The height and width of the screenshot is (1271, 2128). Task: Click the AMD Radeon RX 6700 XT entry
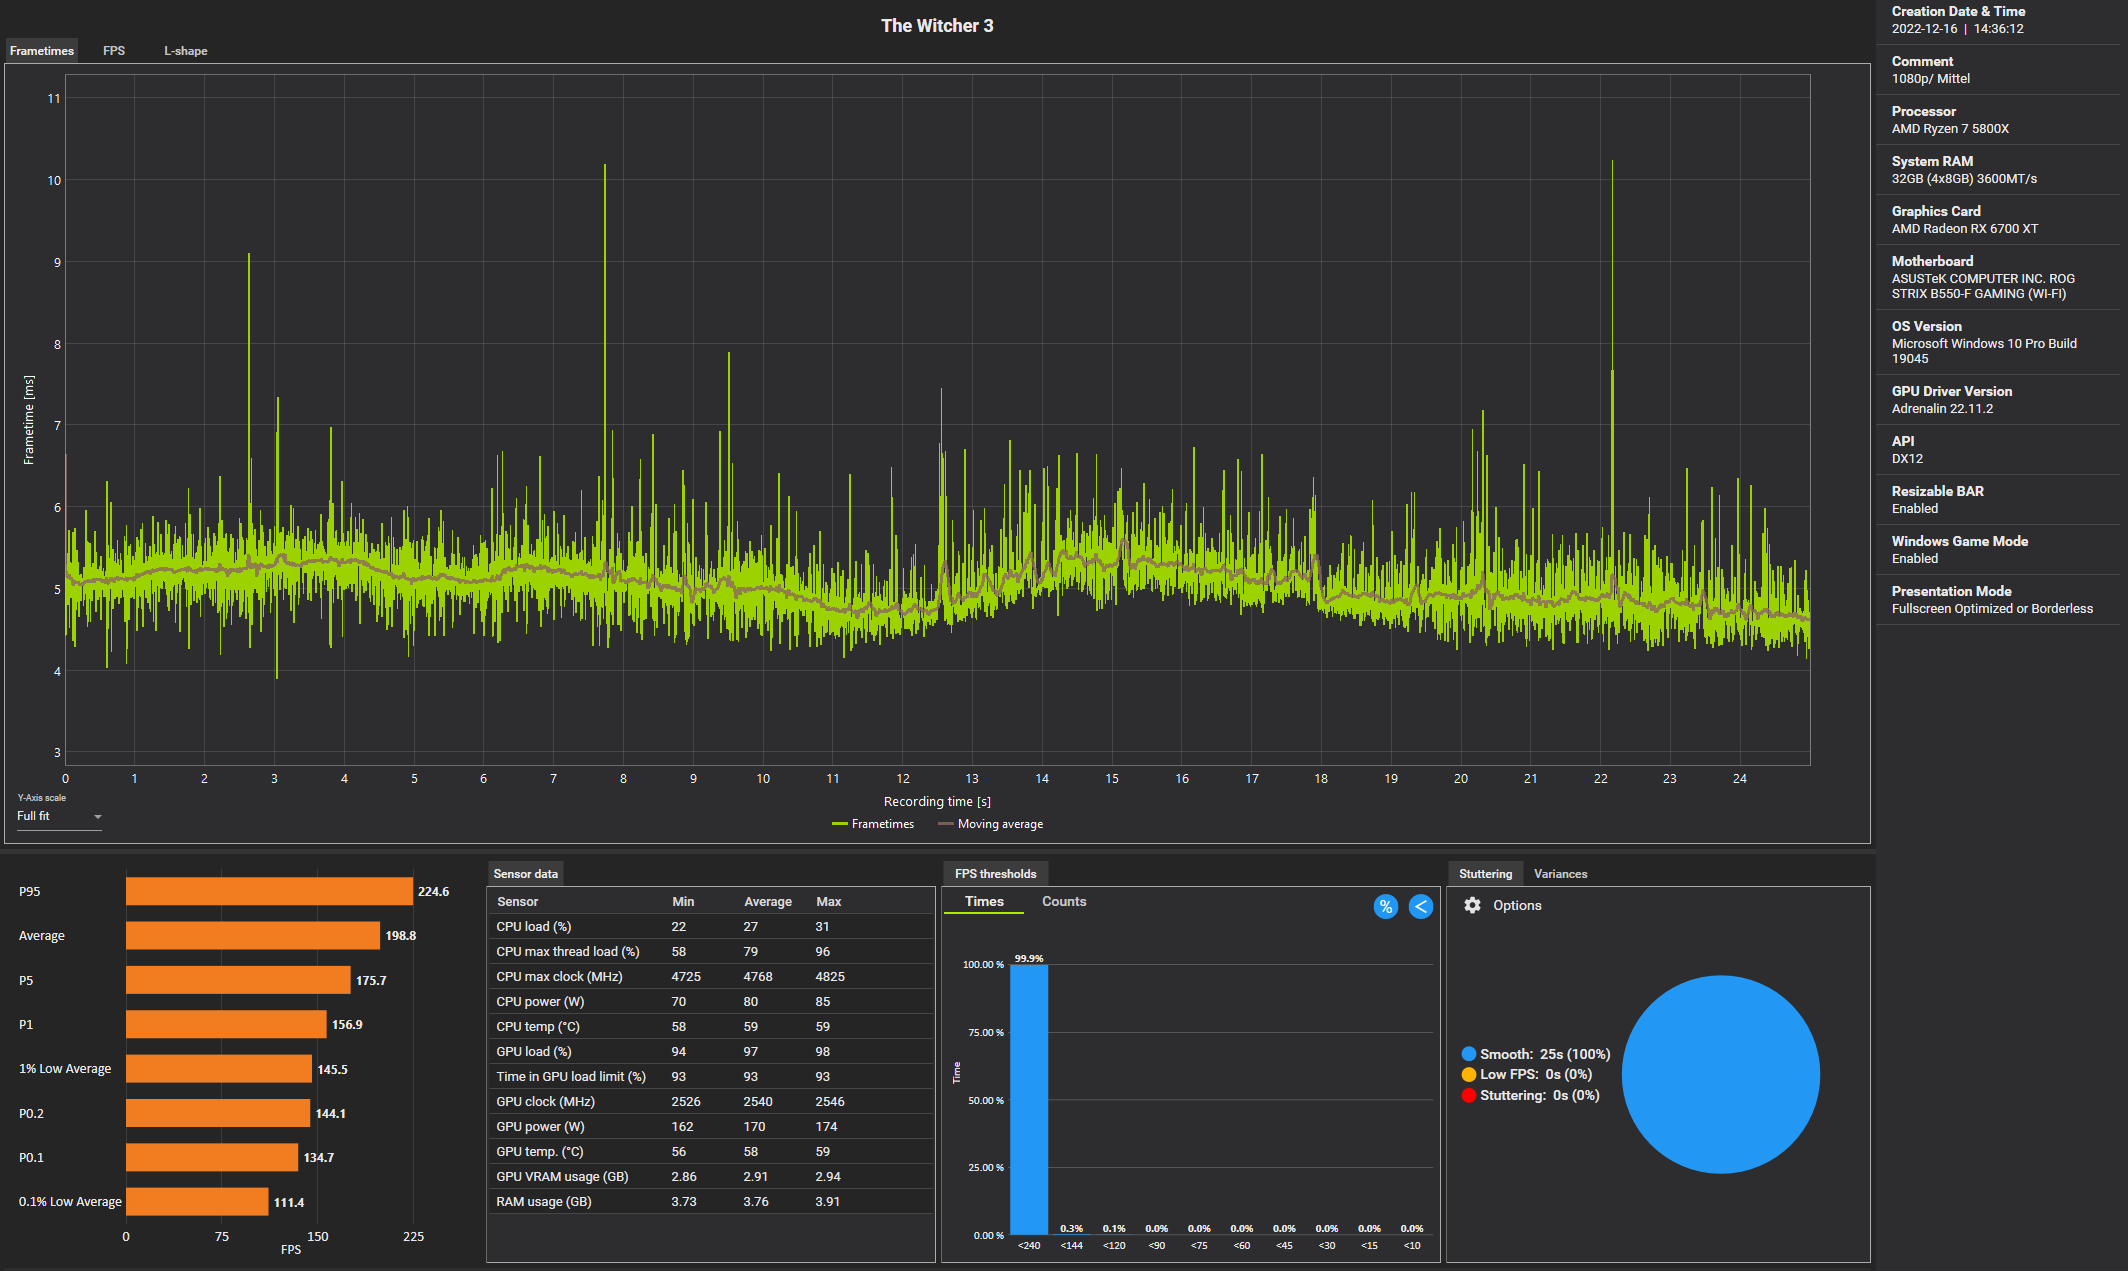(1964, 229)
